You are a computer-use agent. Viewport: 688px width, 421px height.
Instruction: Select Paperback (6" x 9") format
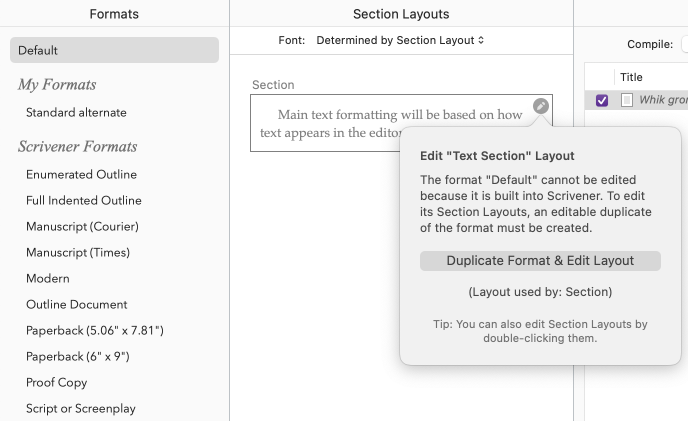78,356
